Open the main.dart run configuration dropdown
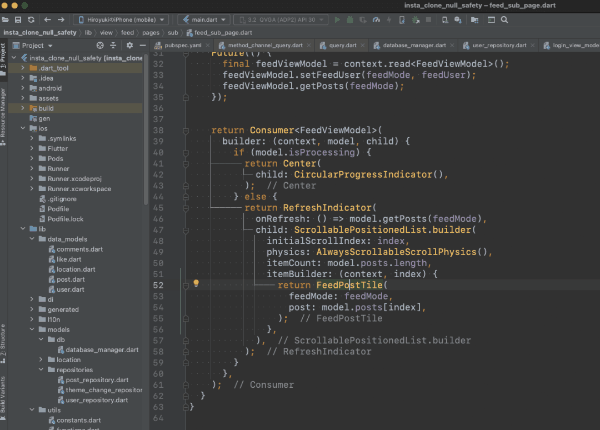 click(x=204, y=20)
